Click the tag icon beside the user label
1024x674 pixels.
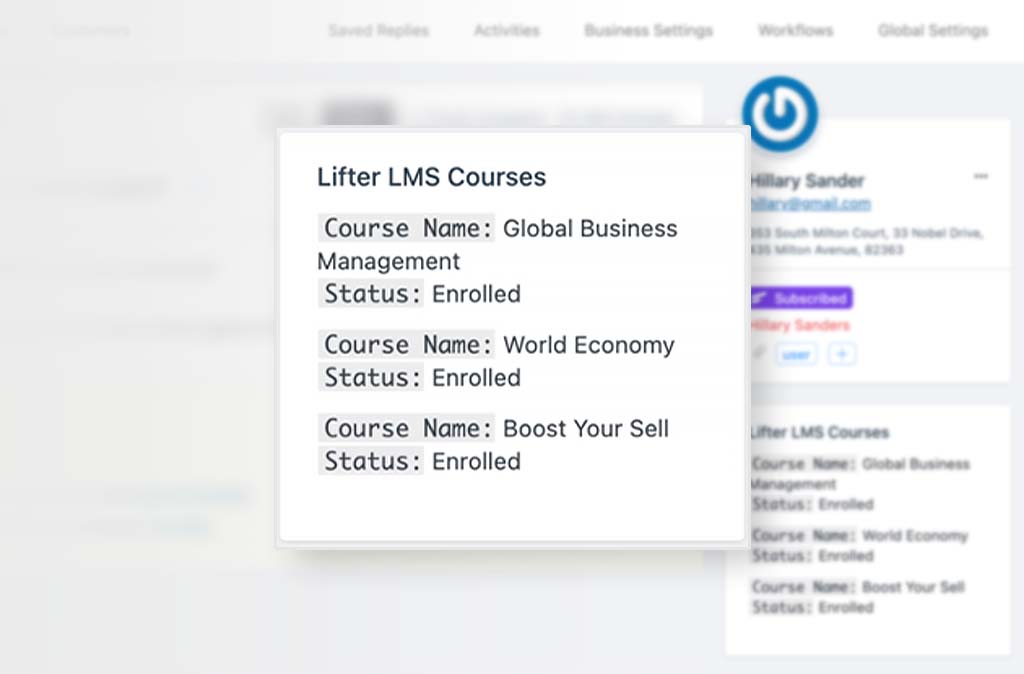click(758, 354)
